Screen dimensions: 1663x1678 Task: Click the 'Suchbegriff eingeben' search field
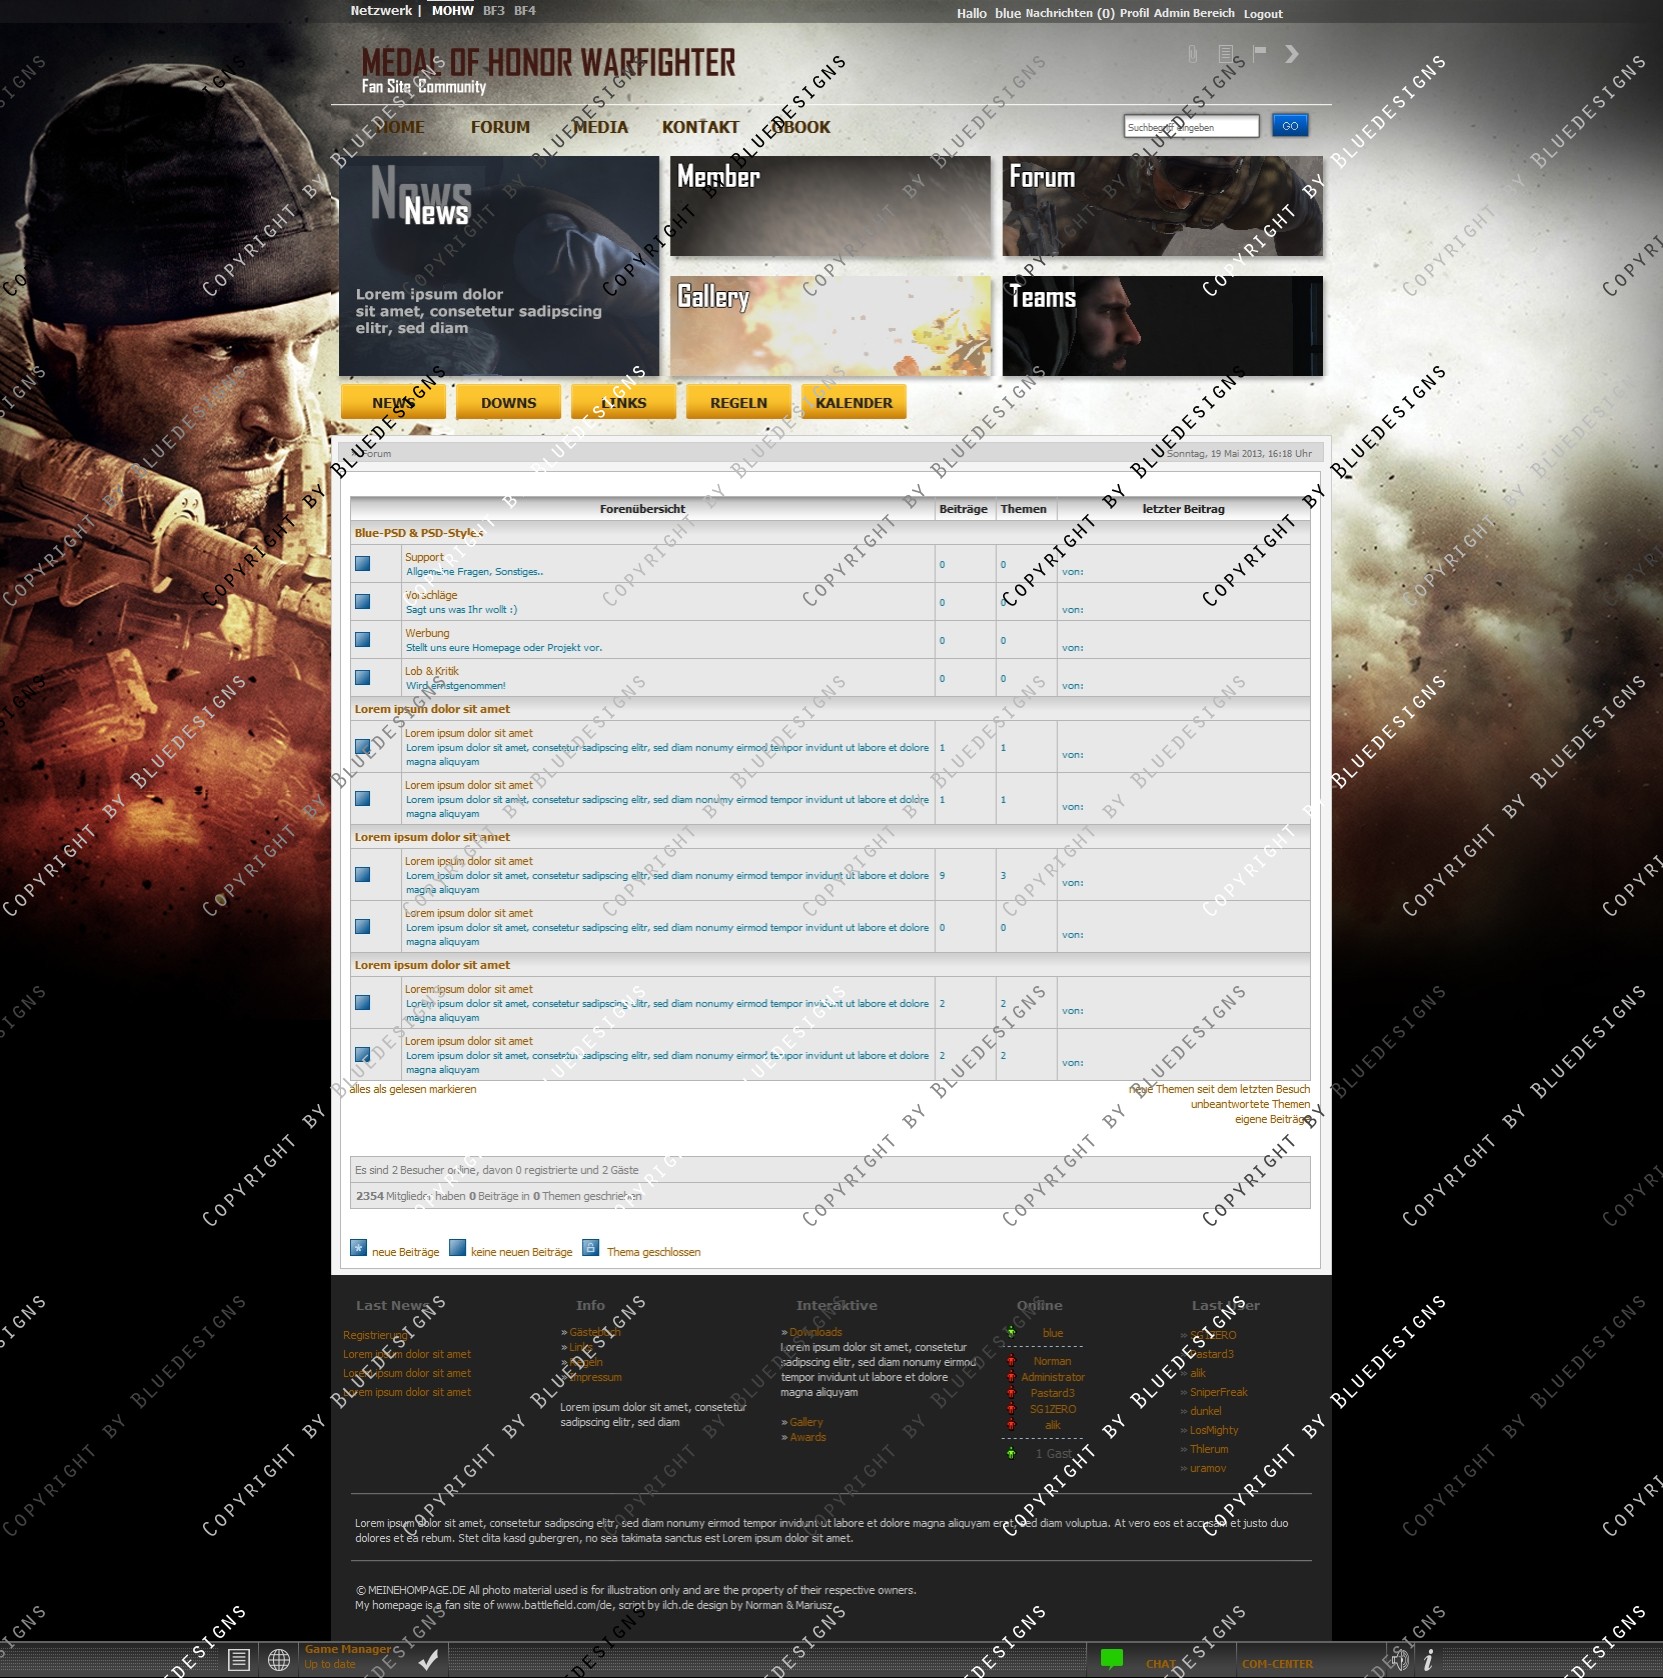[x=1191, y=127]
